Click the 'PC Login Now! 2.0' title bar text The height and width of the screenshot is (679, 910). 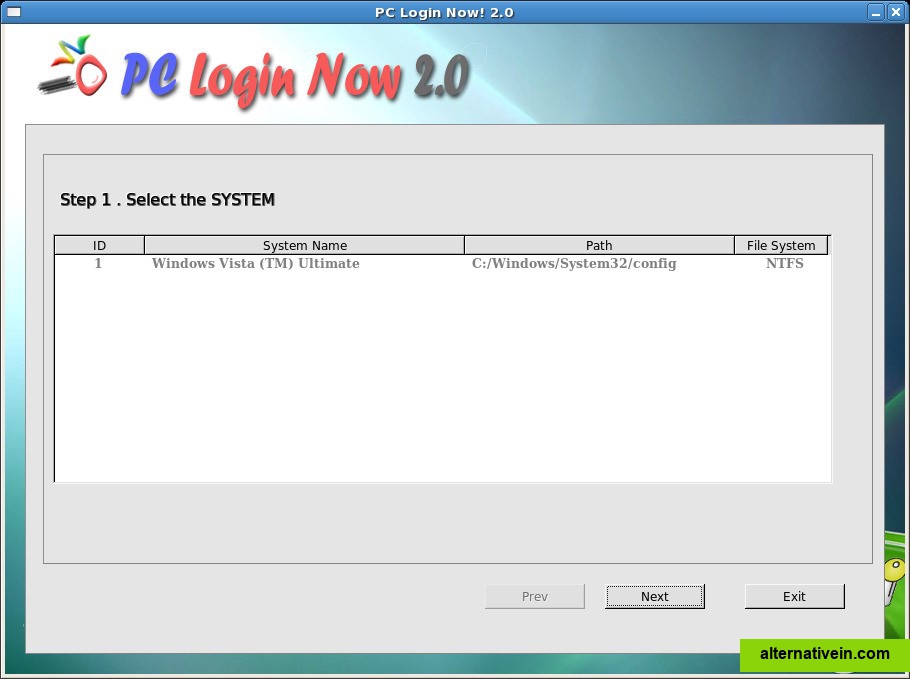pyautogui.click(x=444, y=12)
